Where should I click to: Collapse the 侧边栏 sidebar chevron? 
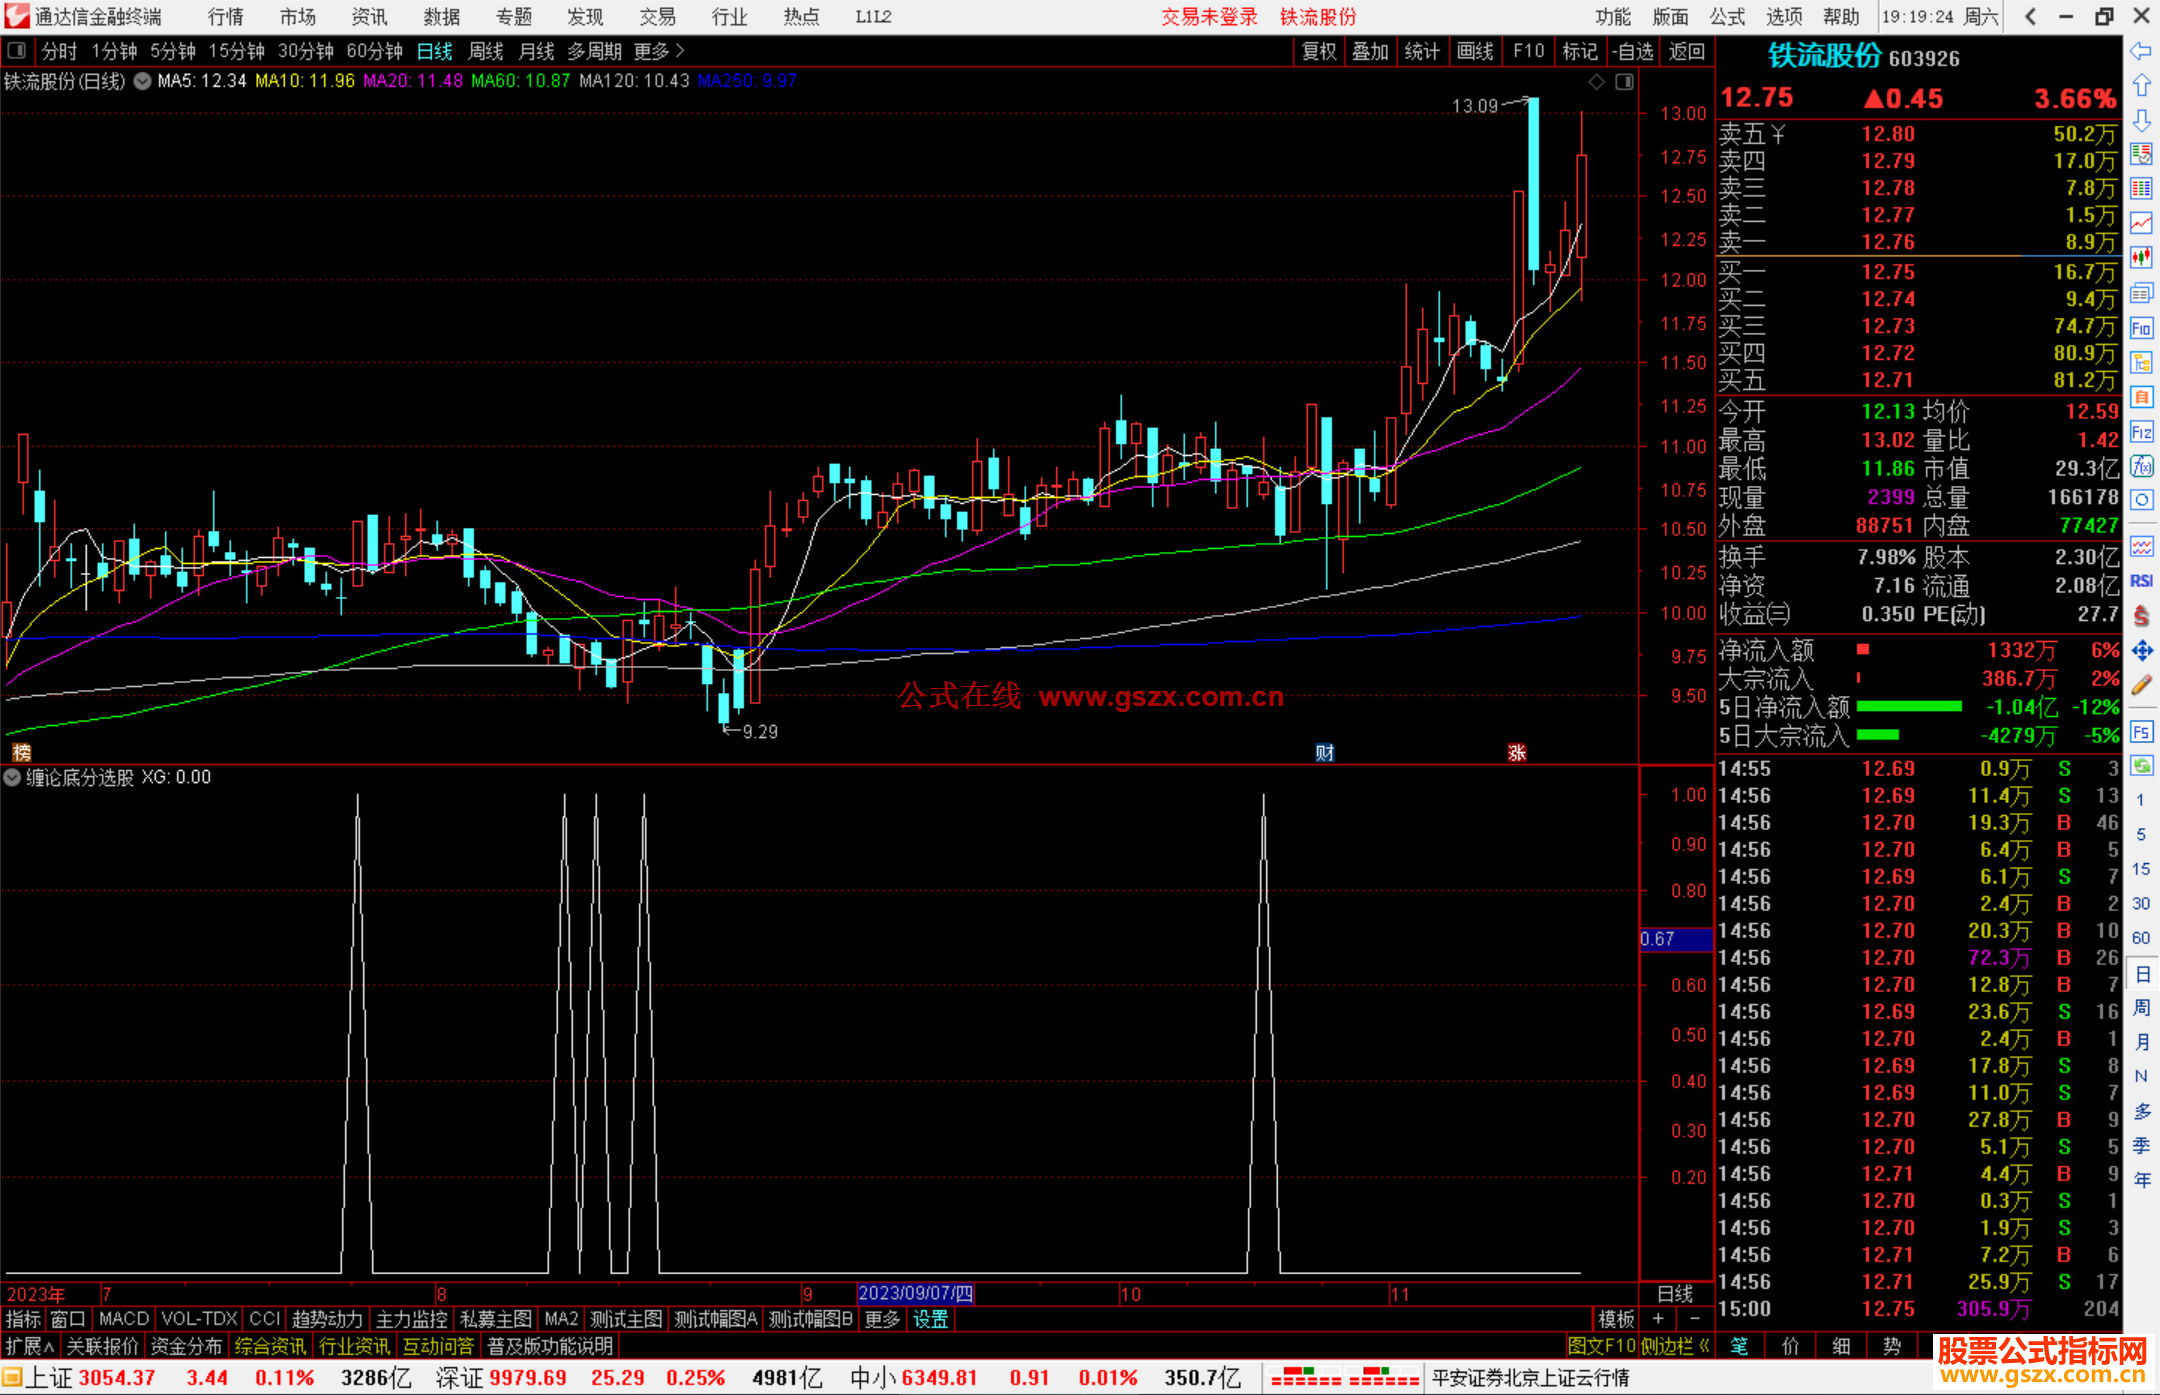pyautogui.click(x=1704, y=1346)
